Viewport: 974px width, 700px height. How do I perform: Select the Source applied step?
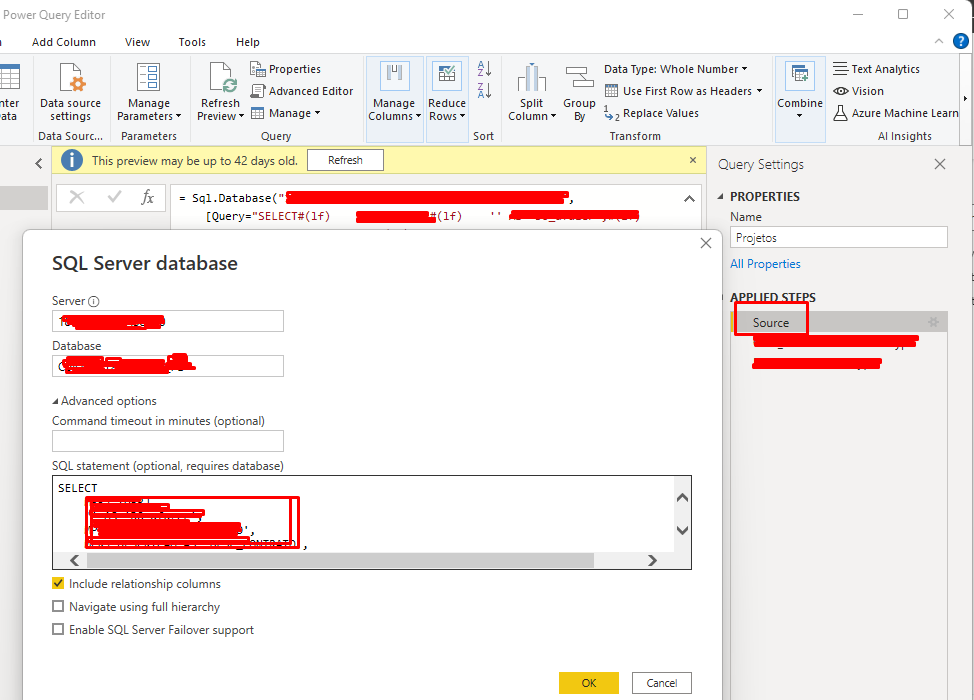(x=770, y=322)
